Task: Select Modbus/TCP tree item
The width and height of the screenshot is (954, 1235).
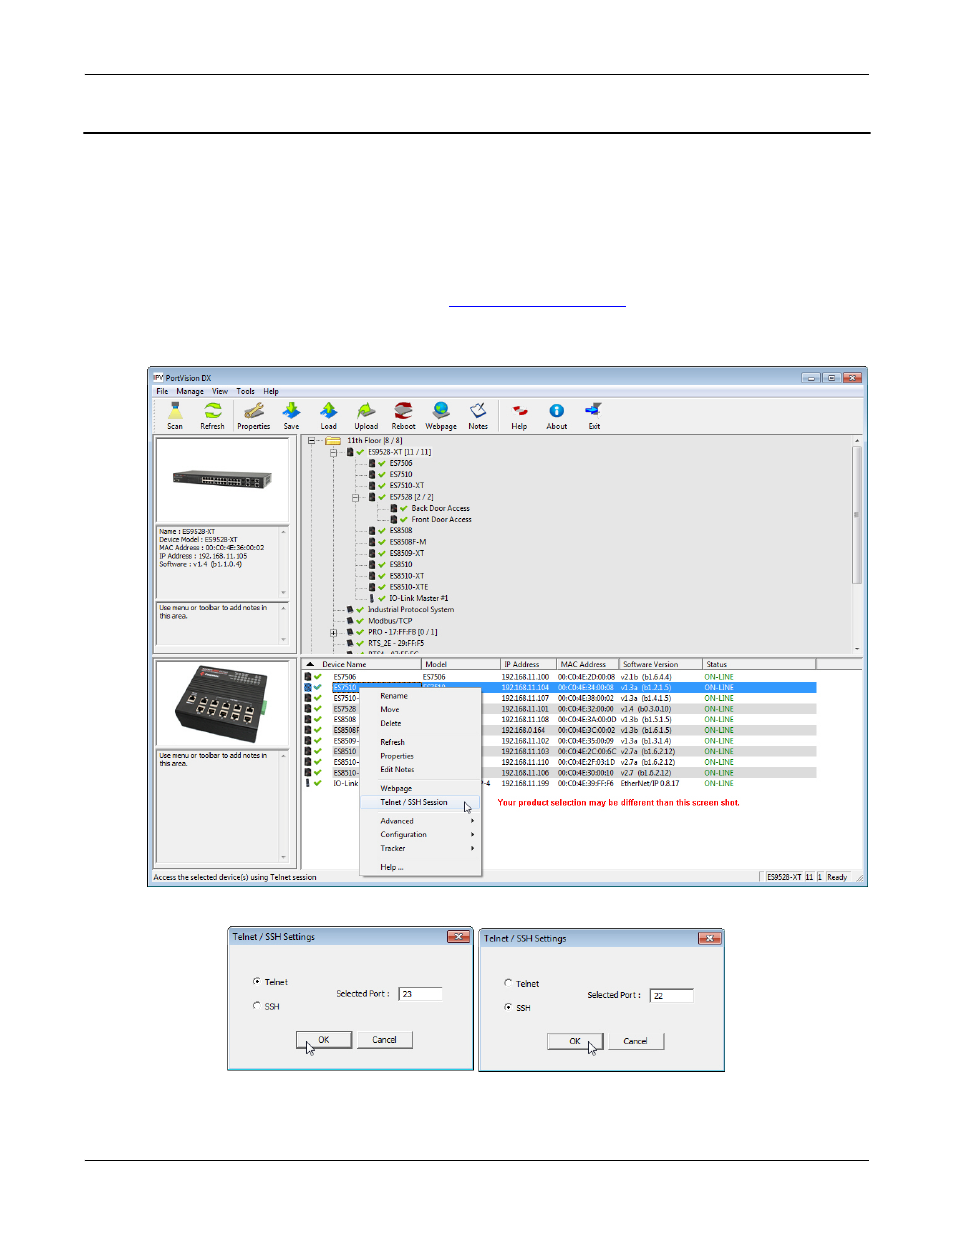Action: (390, 621)
